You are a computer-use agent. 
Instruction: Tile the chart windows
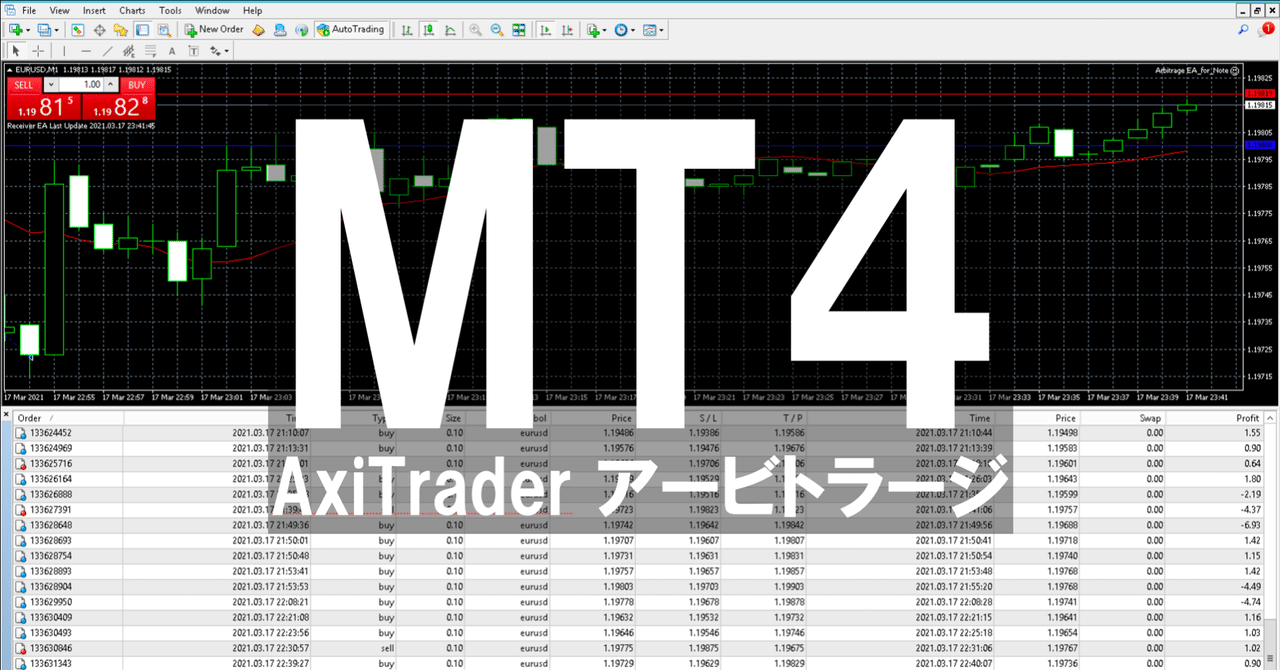click(518, 30)
